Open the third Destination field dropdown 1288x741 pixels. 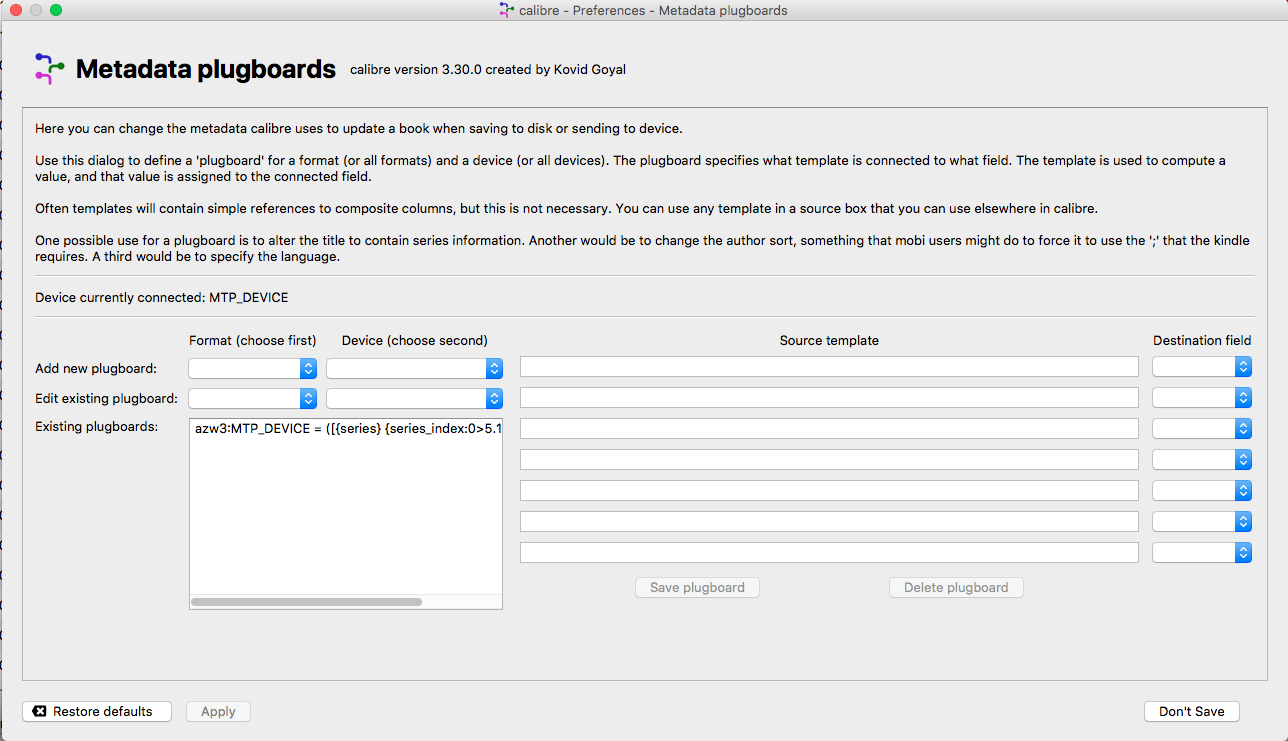pyautogui.click(x=1202, y=429)
